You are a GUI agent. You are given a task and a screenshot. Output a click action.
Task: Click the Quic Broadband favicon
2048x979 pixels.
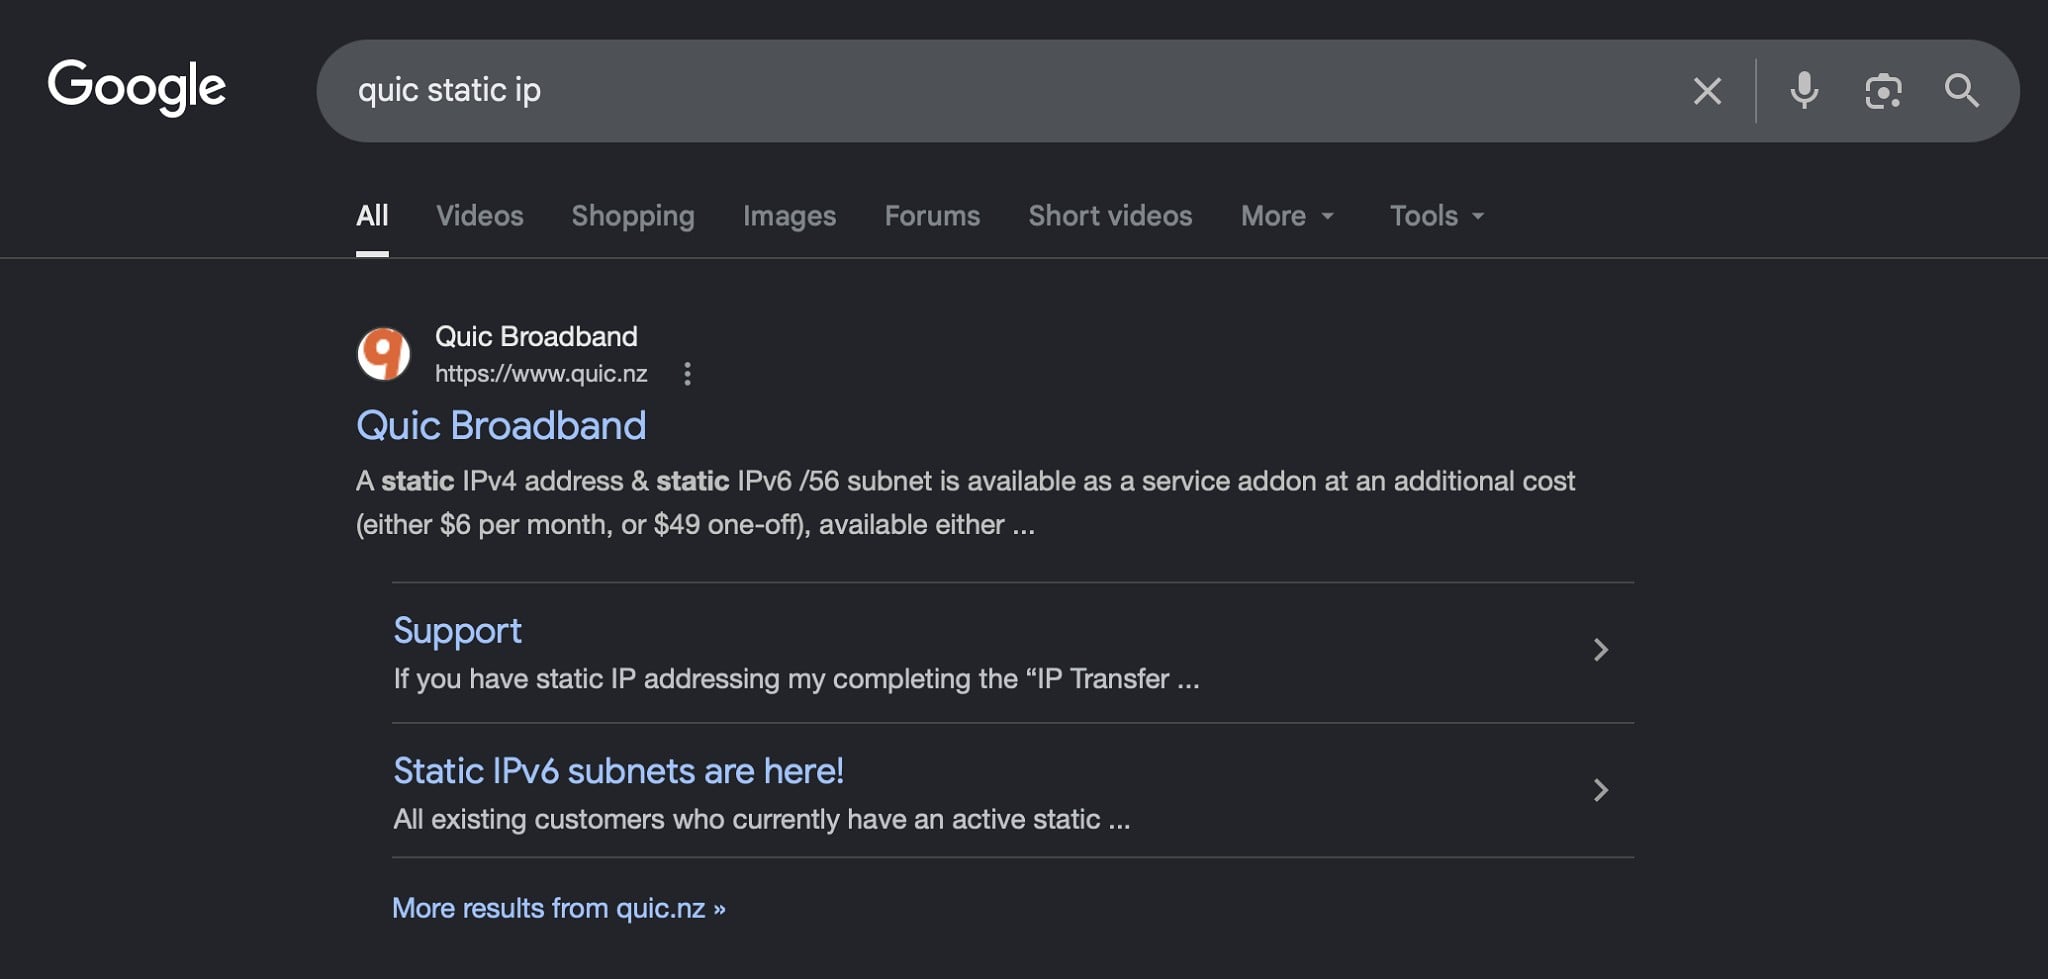pyautogui.click(x=384, y=354)
